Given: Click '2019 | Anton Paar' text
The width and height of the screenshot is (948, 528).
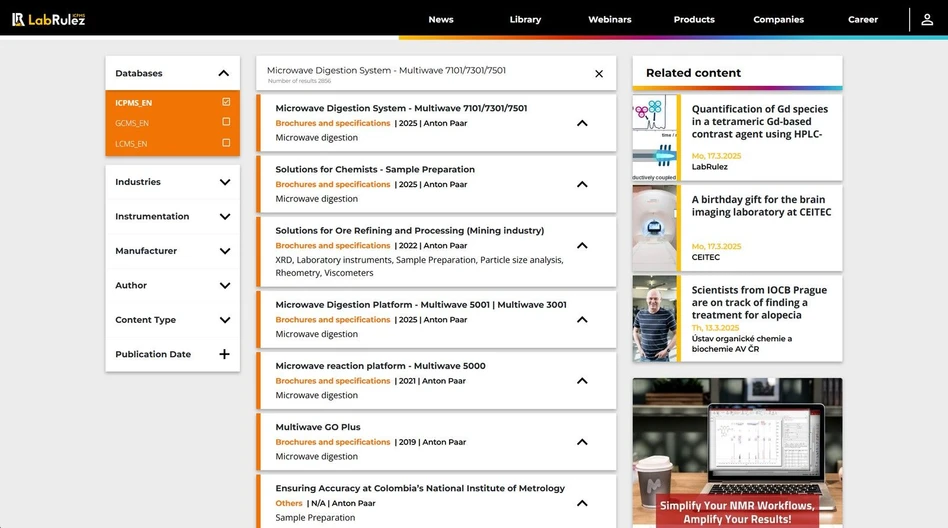Looking at the screenshot, I should pyautogui.click(x=432, y=442).
